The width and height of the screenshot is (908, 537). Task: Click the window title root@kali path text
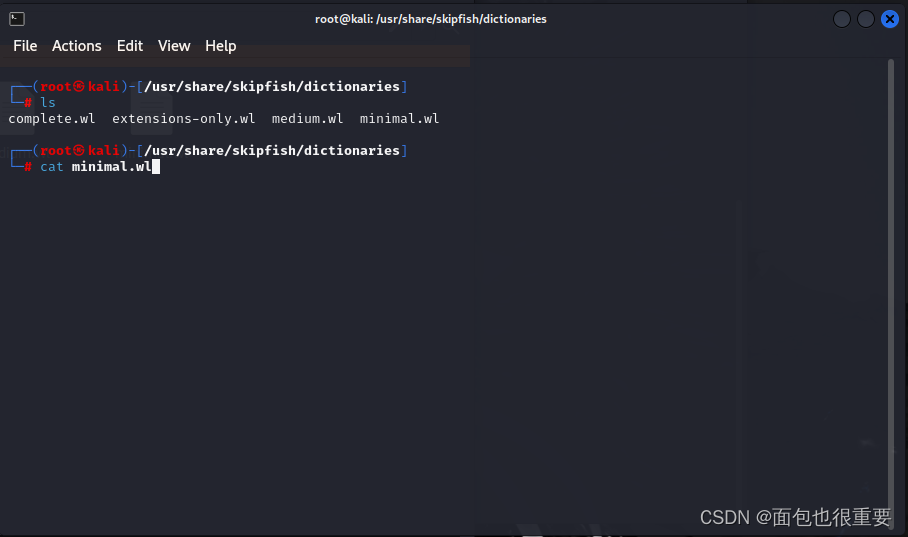click(431, 19)
